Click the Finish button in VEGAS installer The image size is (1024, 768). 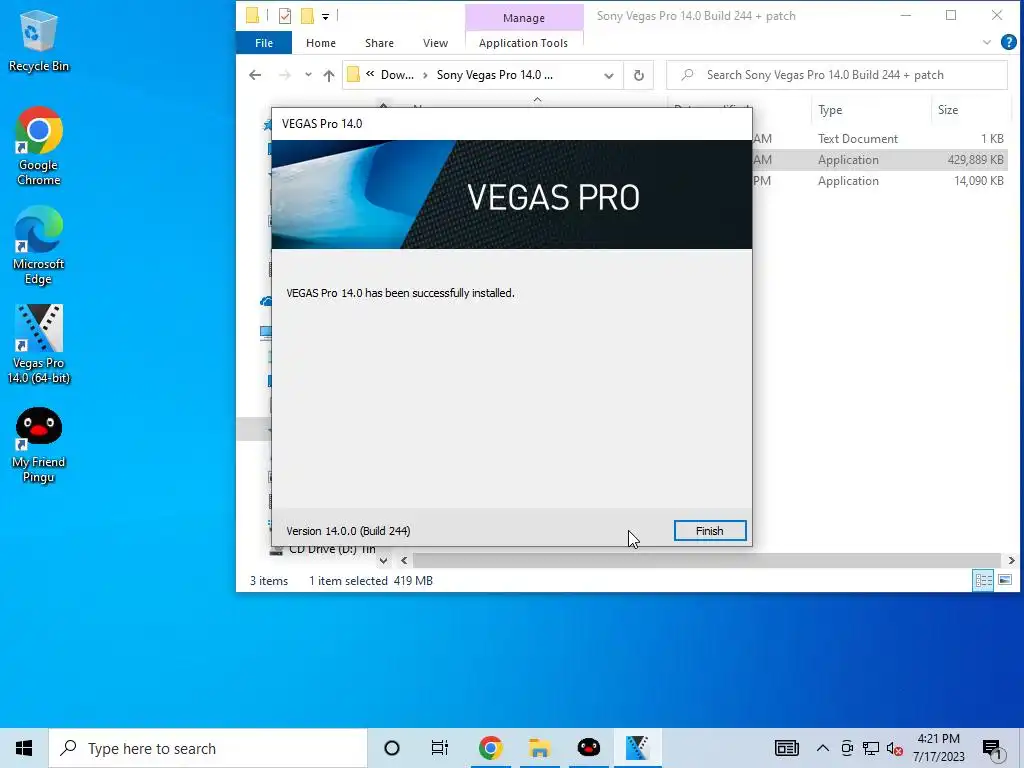click(x=710, y=531)
